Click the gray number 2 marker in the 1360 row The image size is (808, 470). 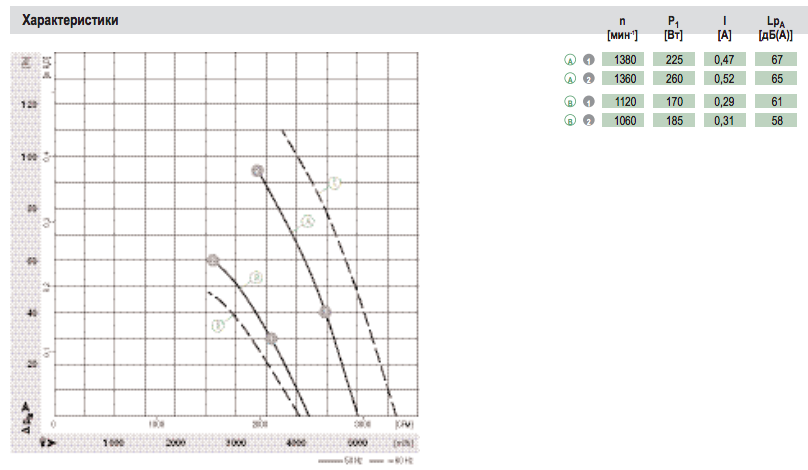coord(589,79)
